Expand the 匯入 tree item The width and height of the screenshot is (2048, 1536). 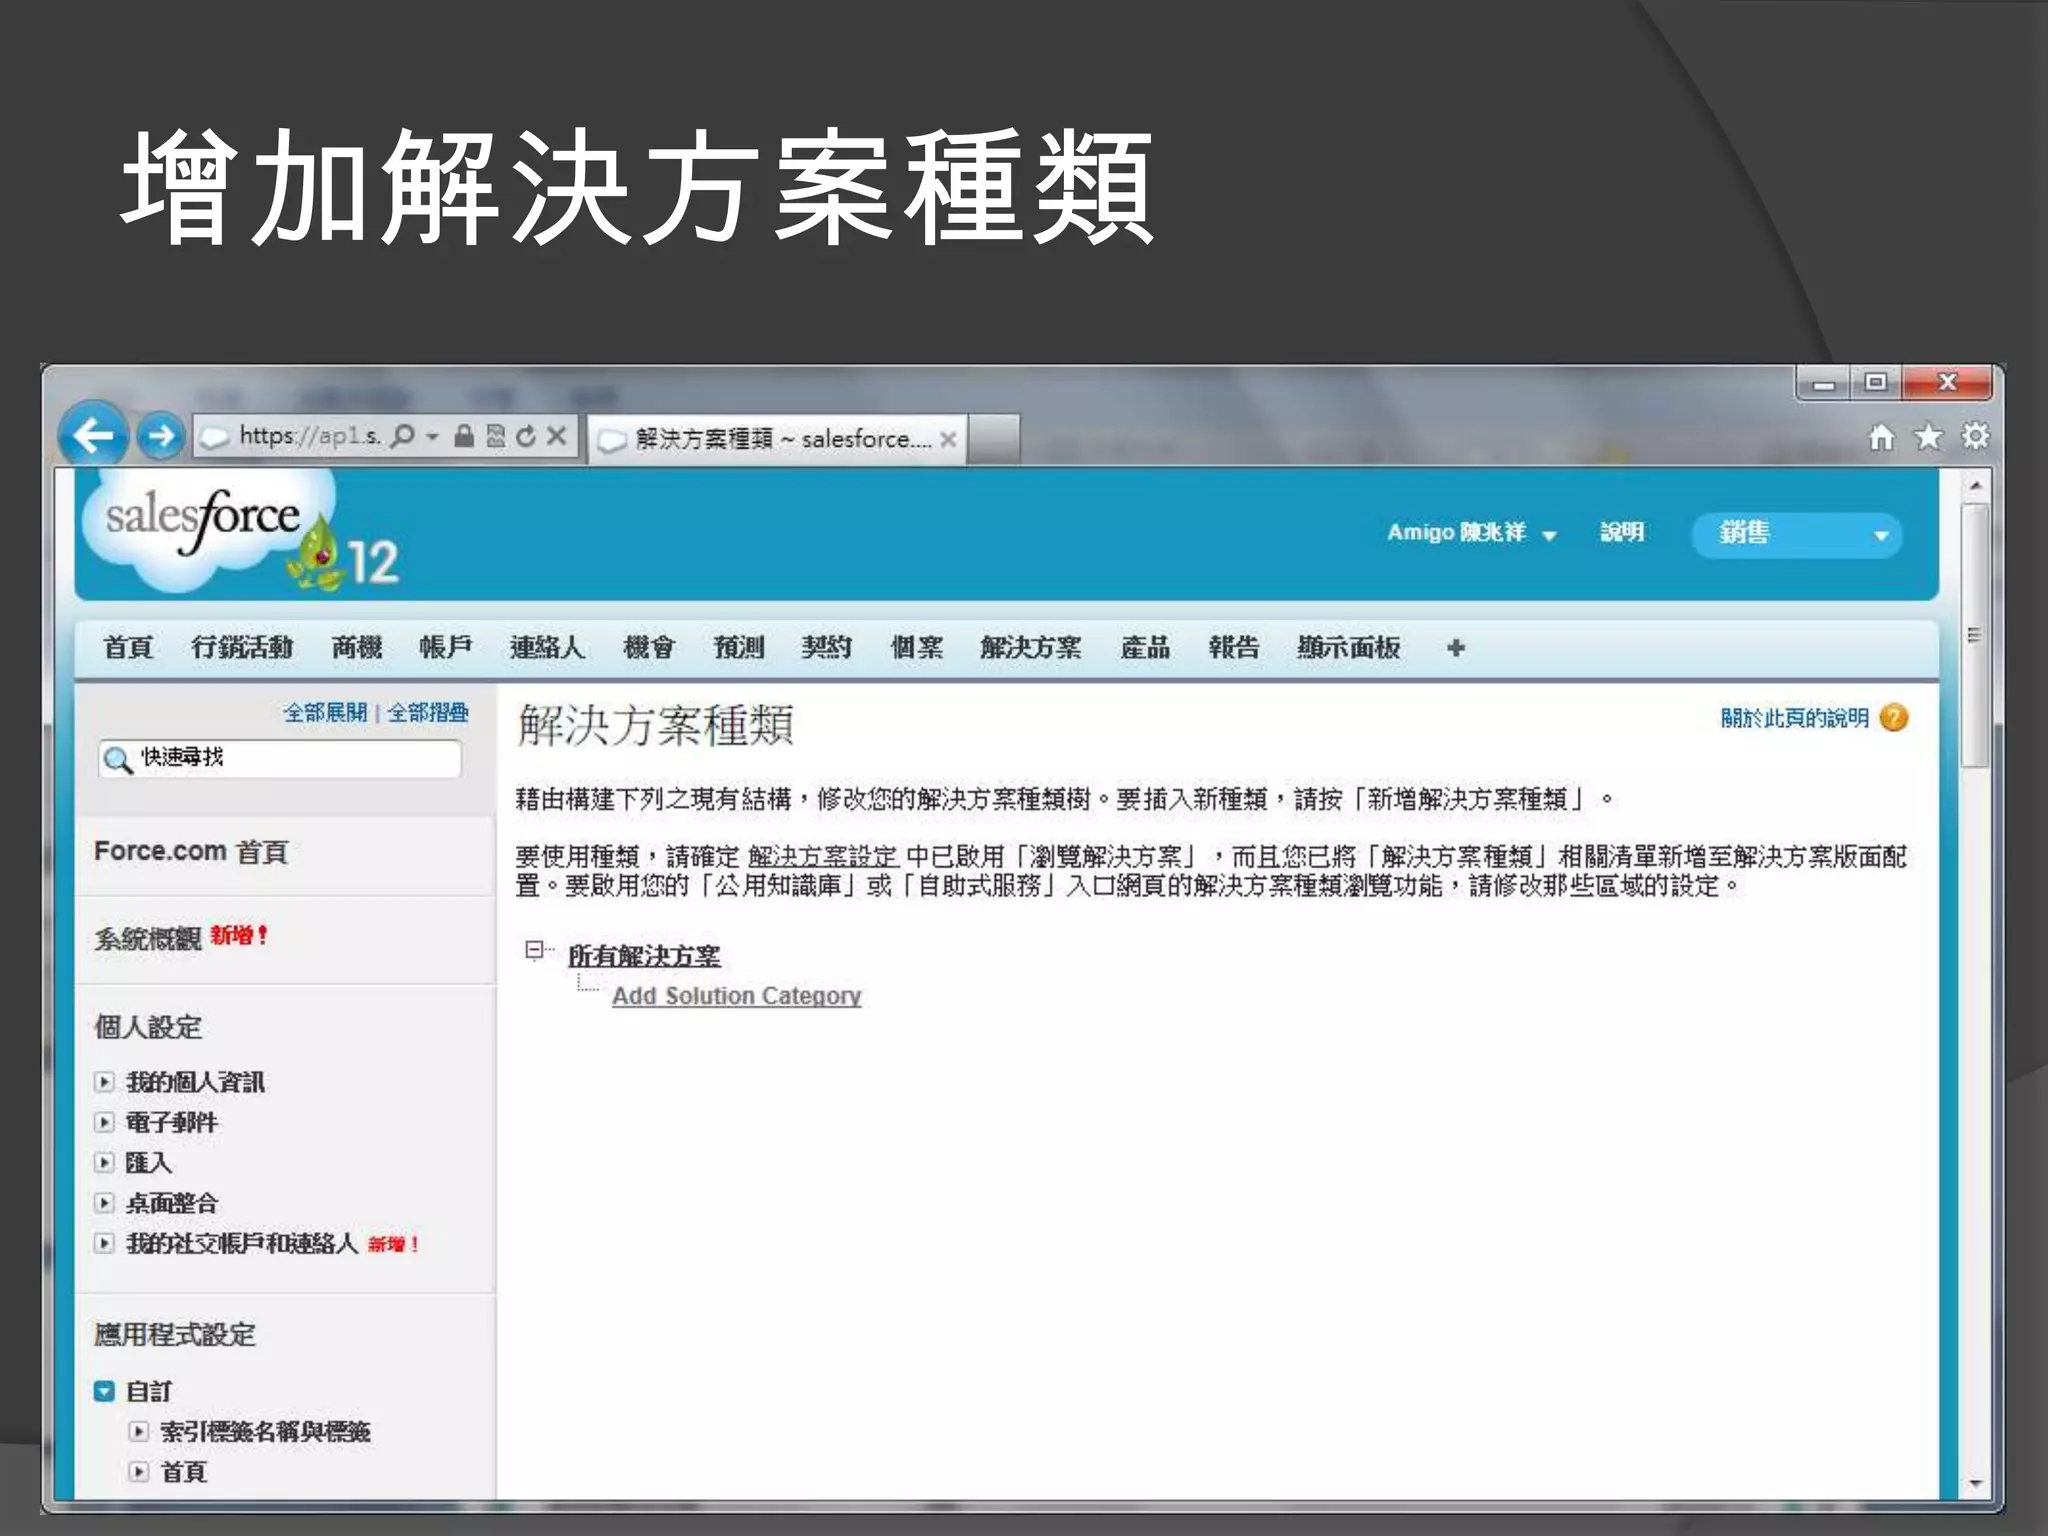pos(104,1162)
